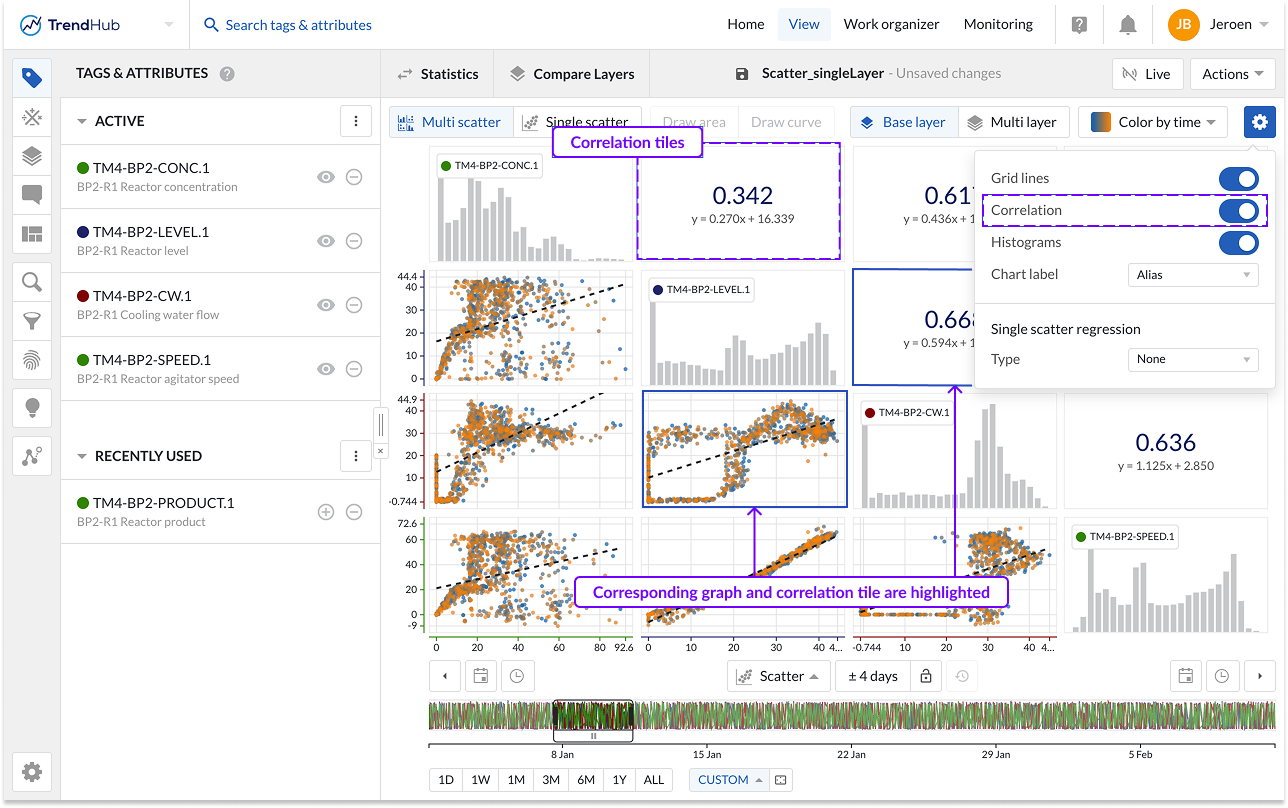The height and width of the screenshot is (808, 1288).
Task: Select the 1W time range button
Action: click(x=481, y=780)
